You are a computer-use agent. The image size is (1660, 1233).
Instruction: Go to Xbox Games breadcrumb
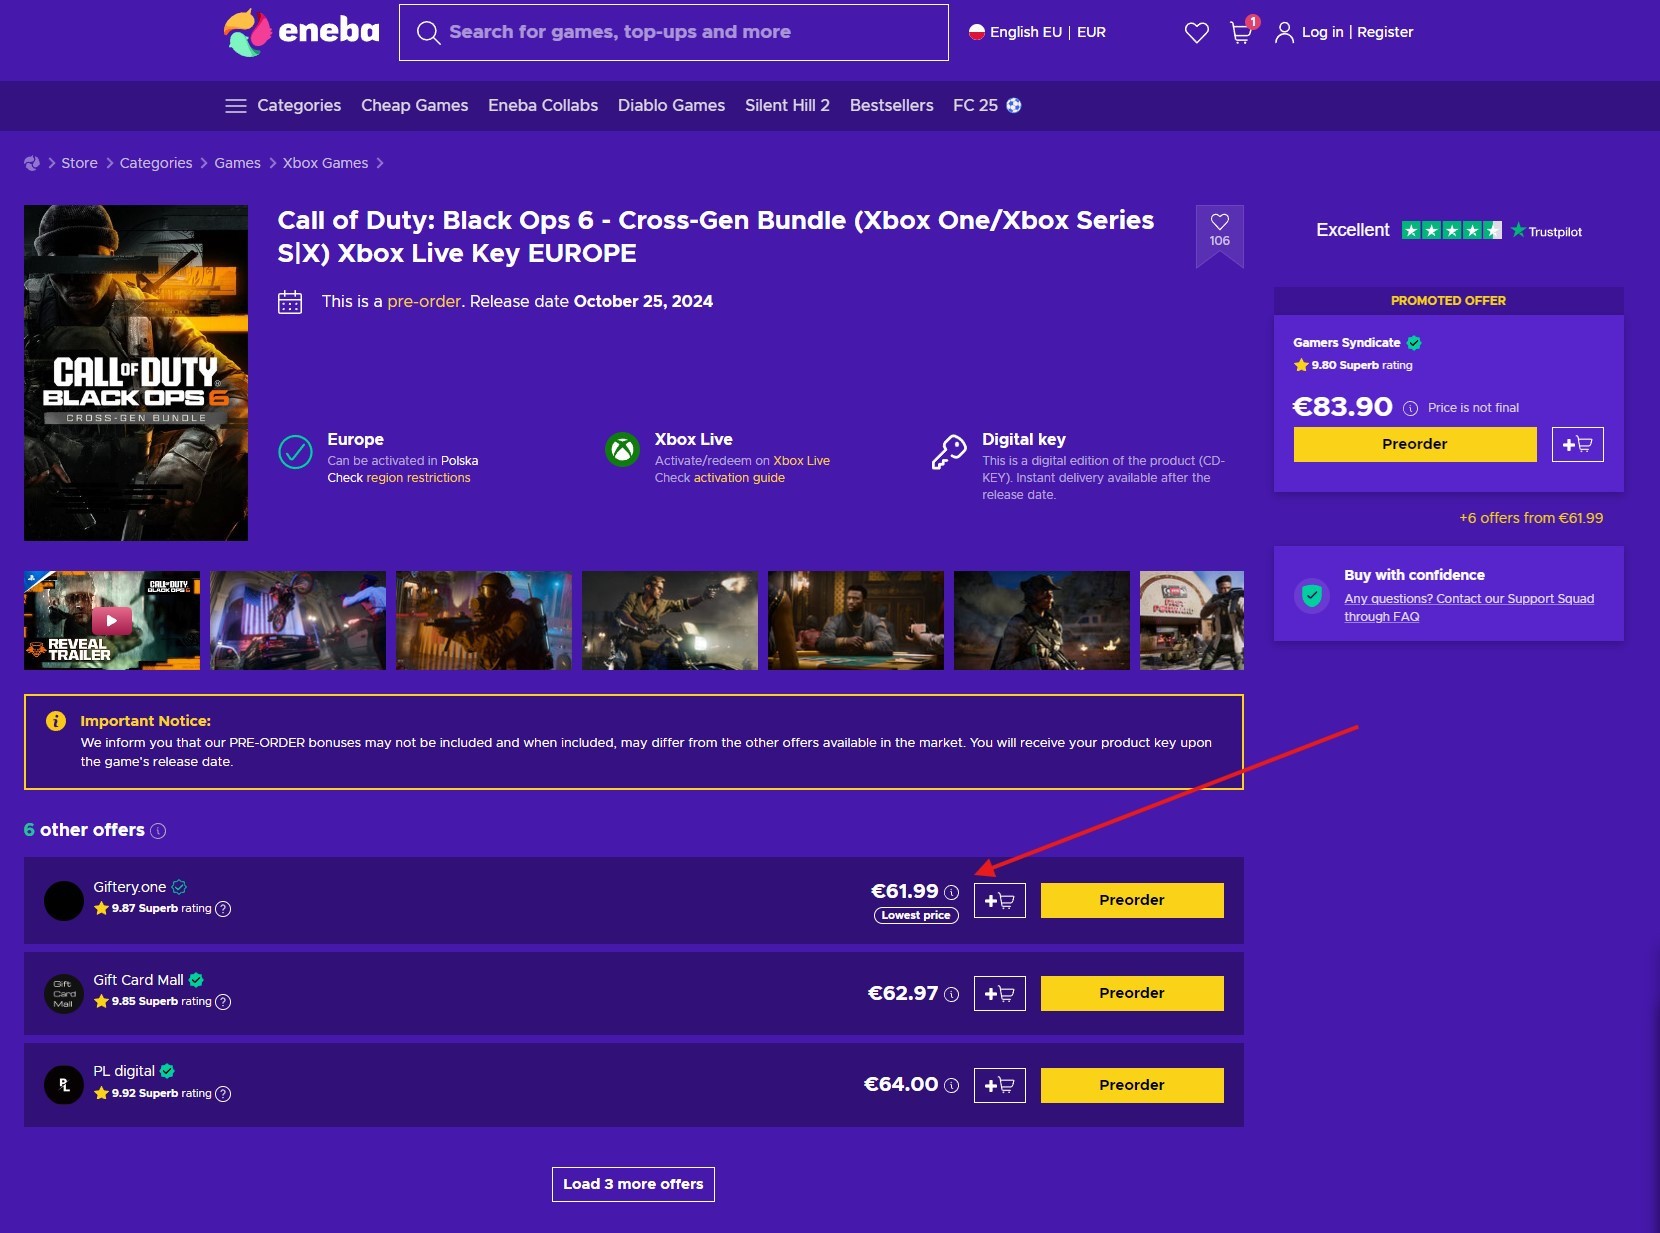coord(325,163)
